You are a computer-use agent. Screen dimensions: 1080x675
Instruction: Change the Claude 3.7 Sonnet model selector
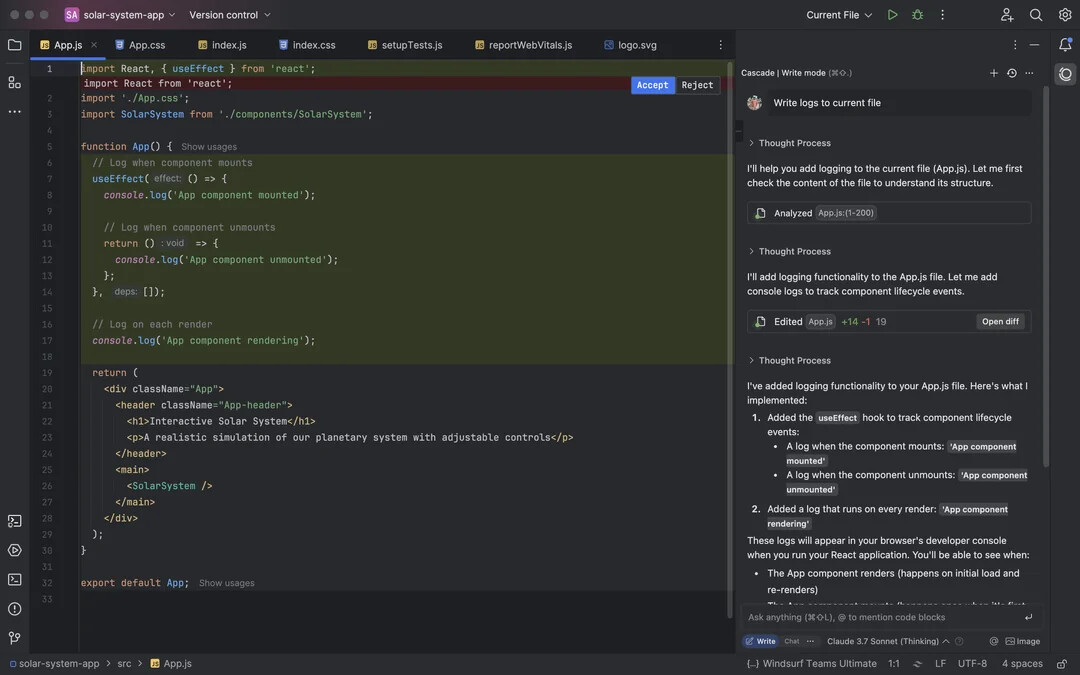click(x=888, y=641)
